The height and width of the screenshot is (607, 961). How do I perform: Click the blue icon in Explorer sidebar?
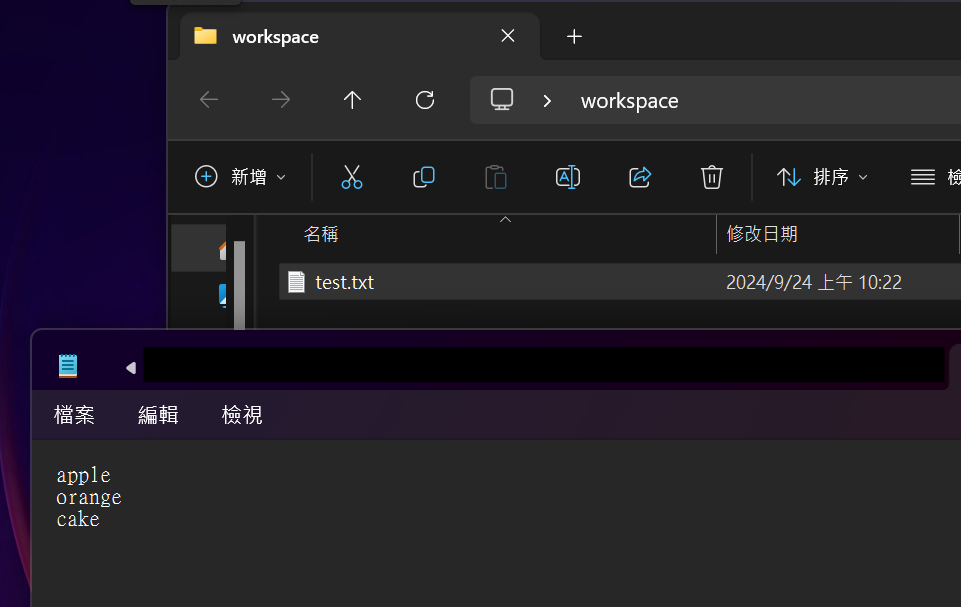point(222,295)
